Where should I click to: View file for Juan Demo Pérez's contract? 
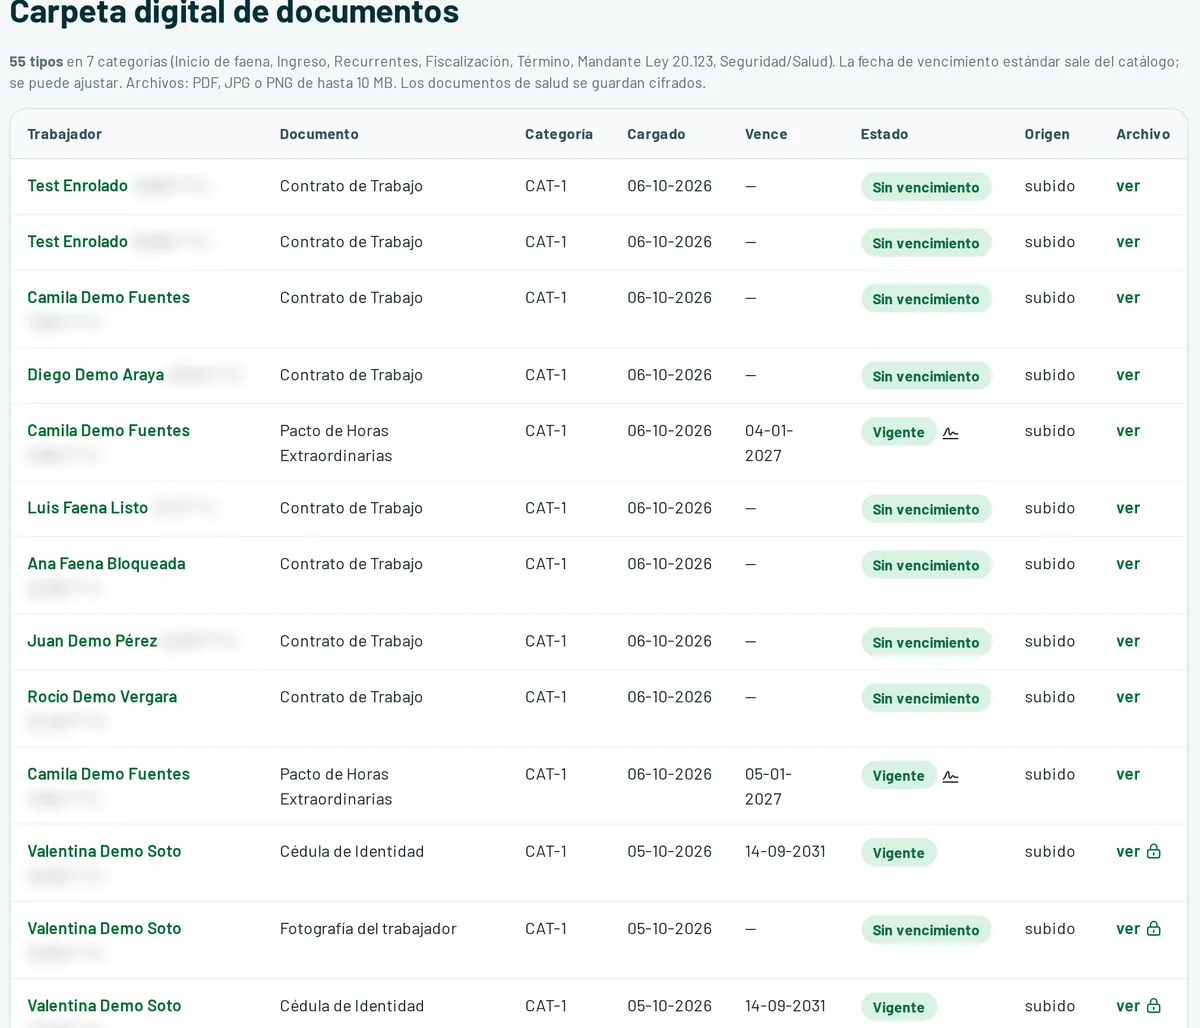point(1128,641)
